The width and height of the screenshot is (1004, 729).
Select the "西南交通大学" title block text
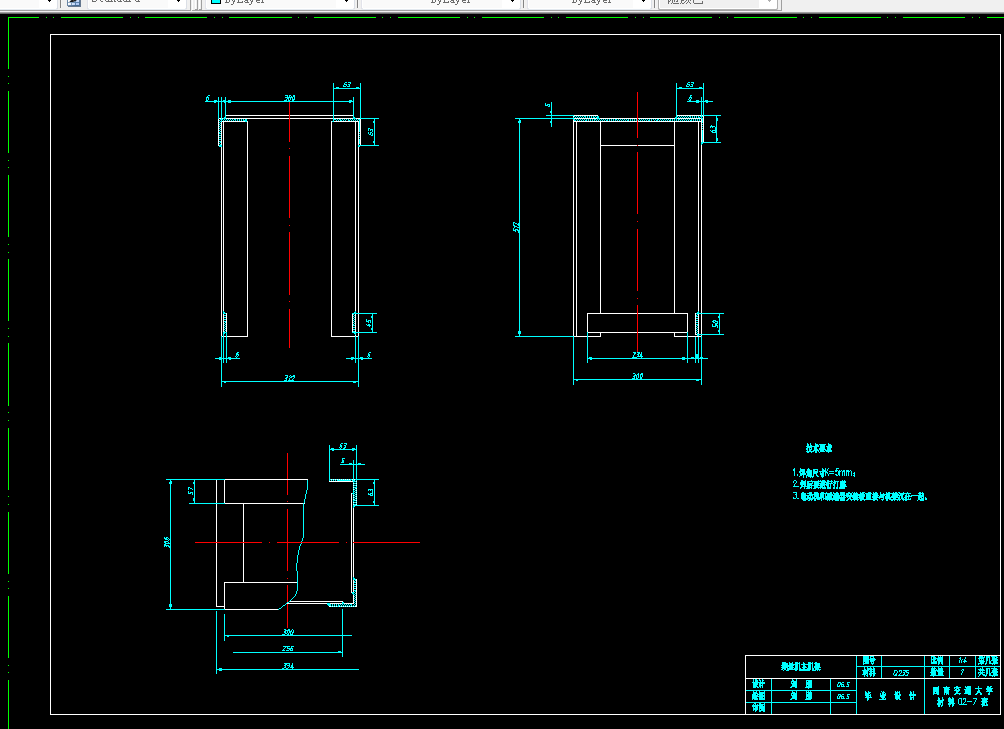pos(962,691)
